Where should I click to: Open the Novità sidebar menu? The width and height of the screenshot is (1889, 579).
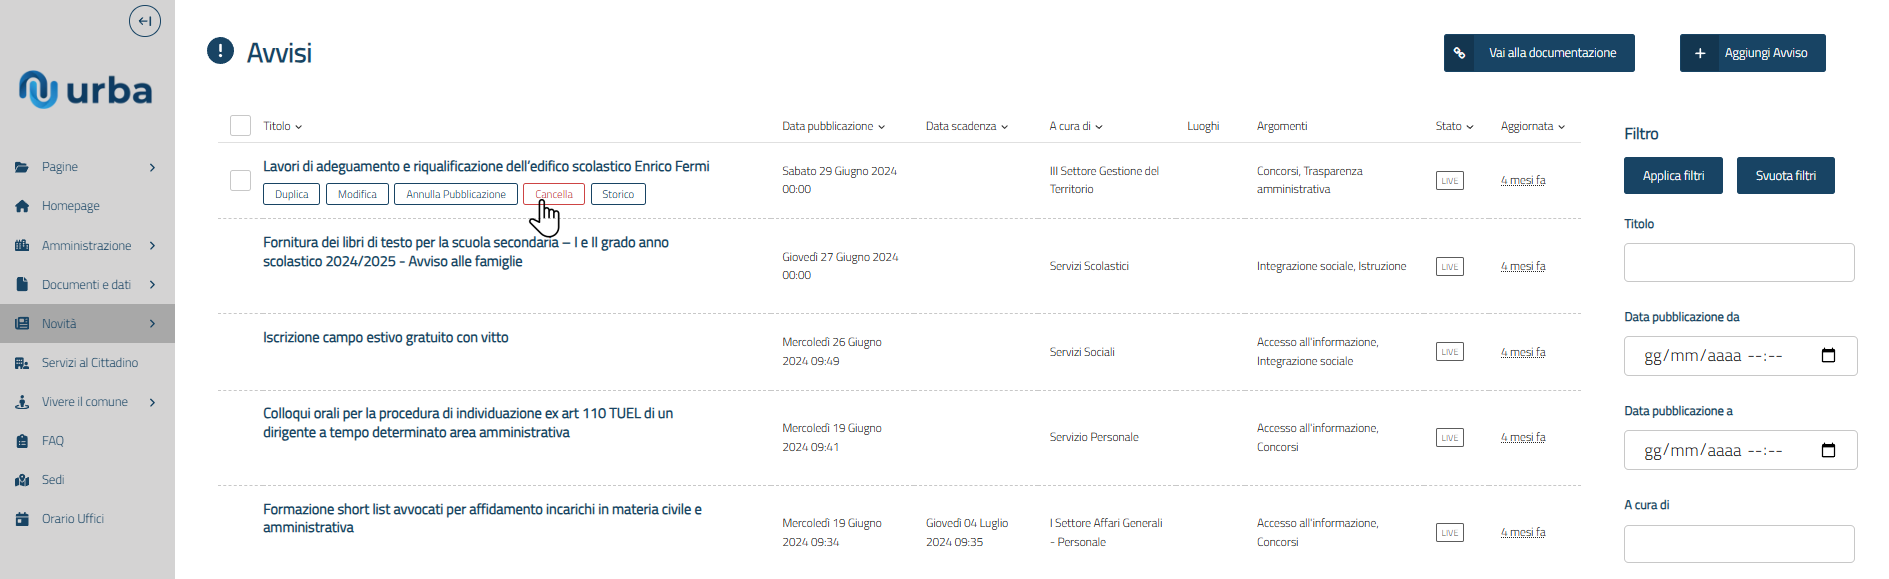tap(60, 324)
